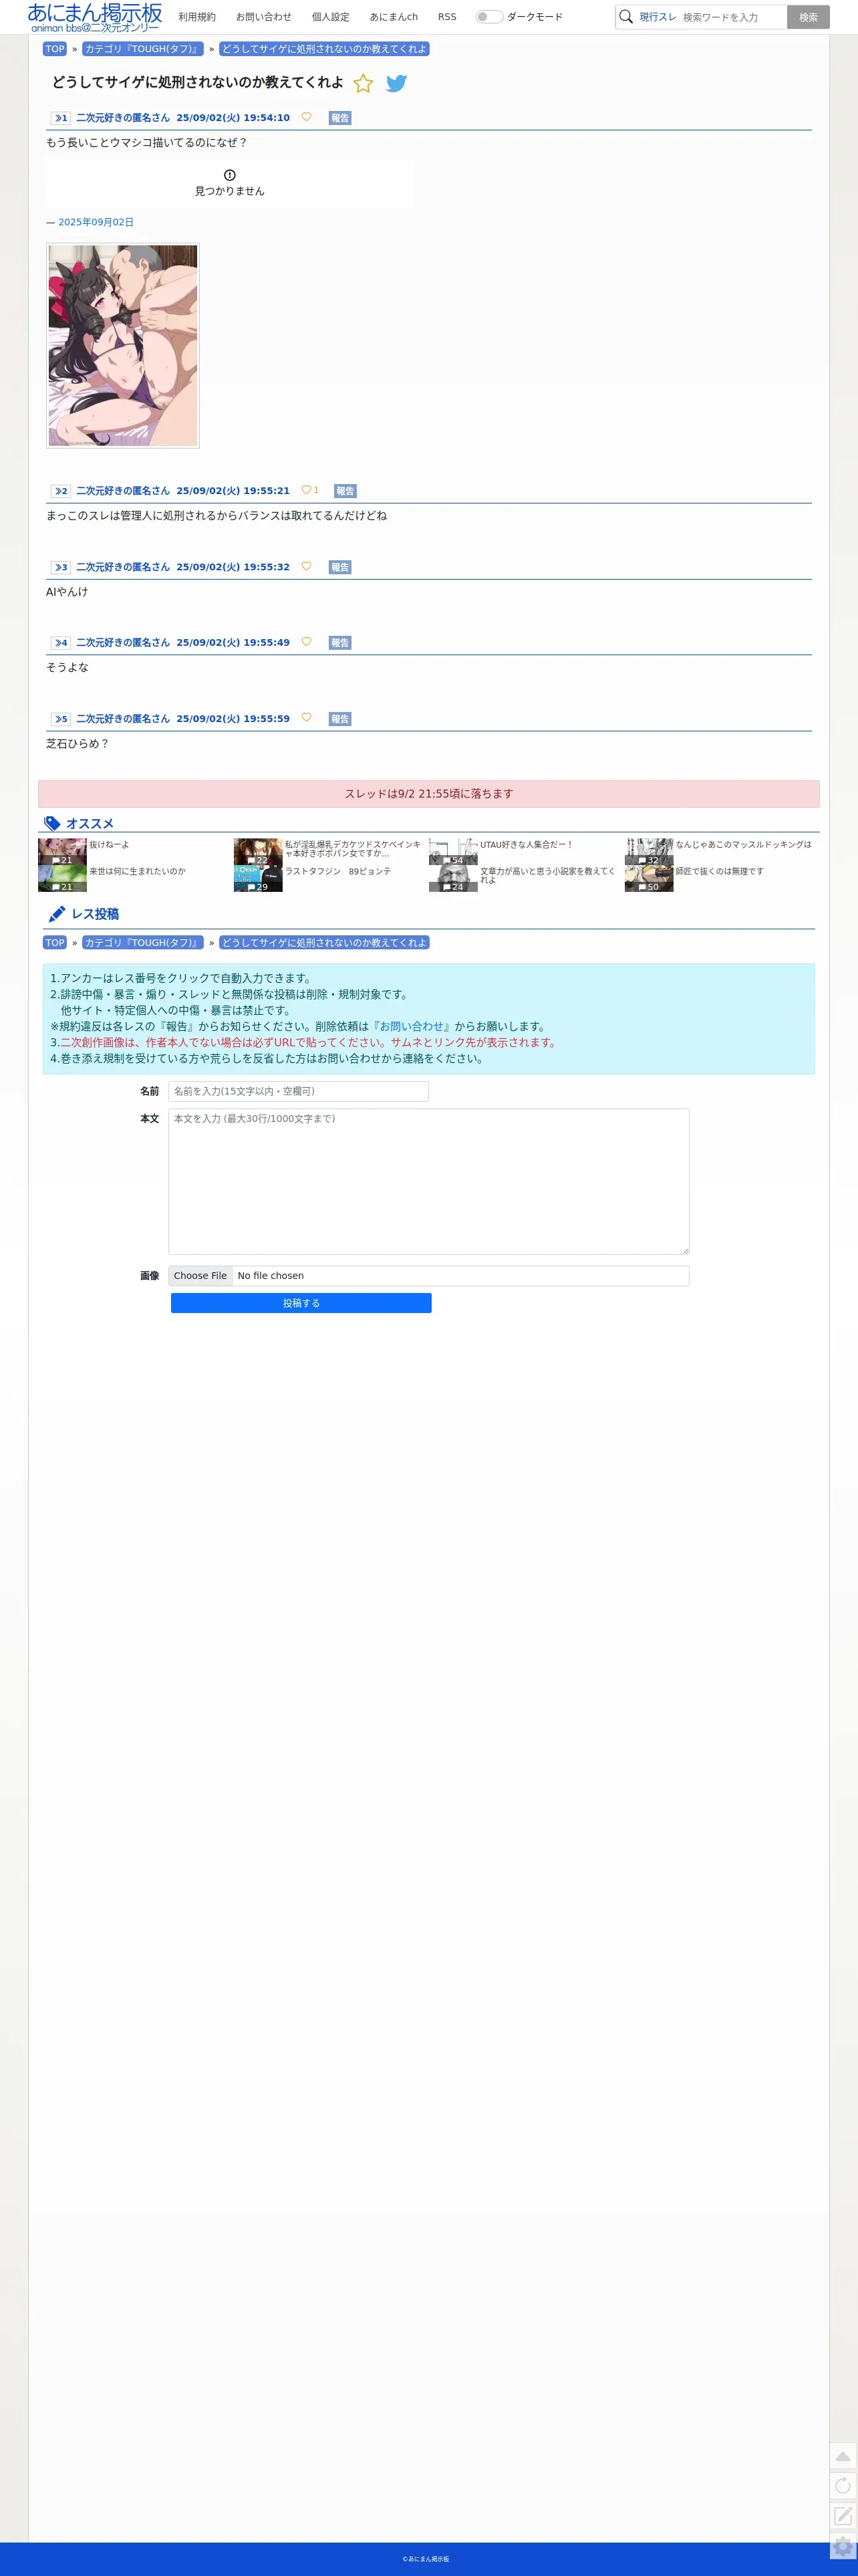Image resolution: width=858 pixels, height=2576 pixels.
Task: Click the scroll-to-top arrow icon
Action: point(843,2457)
